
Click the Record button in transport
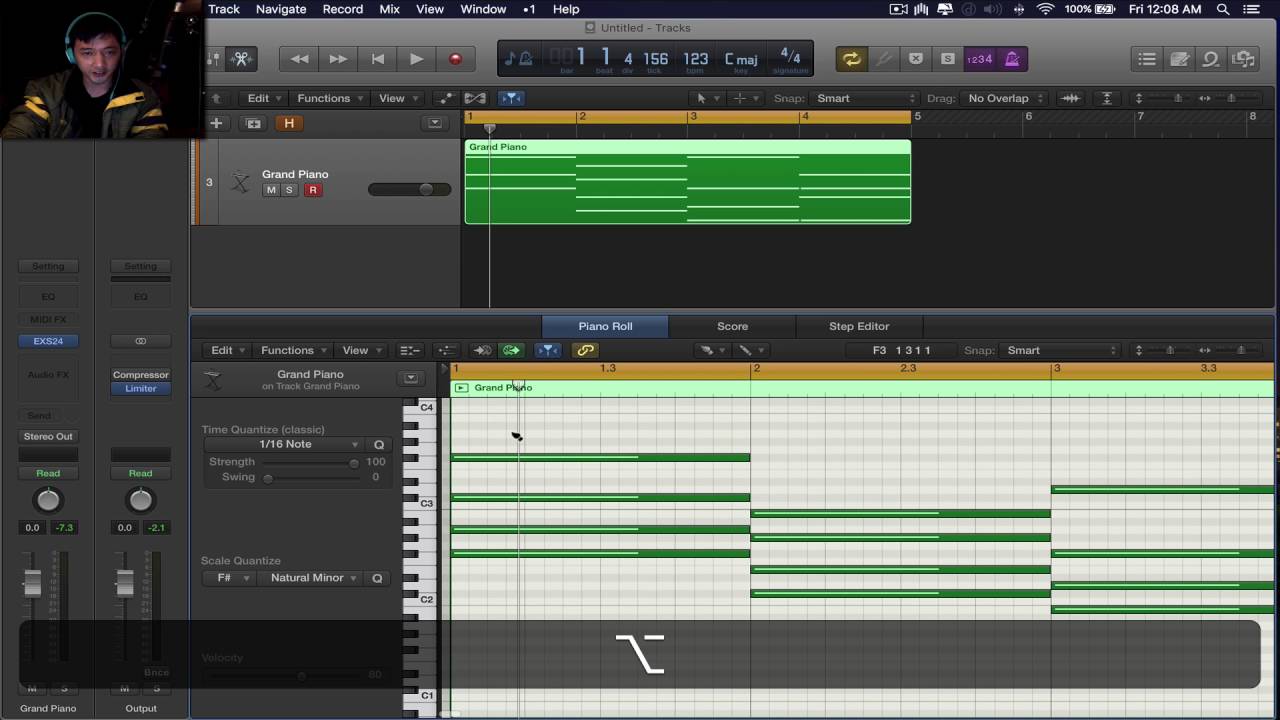point(455,59)
